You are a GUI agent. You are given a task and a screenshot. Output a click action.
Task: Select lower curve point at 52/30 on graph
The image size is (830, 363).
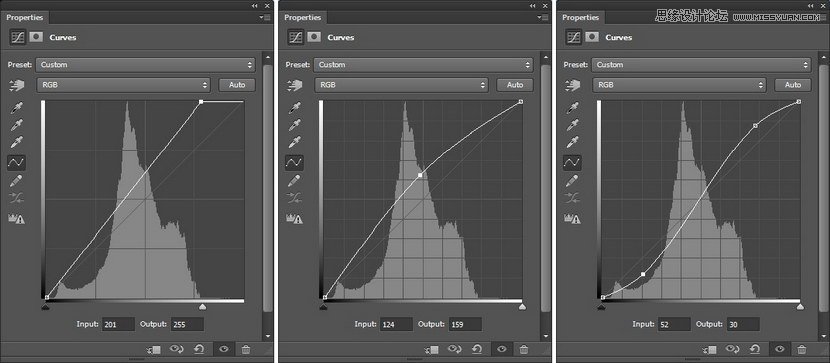coord(643,274)
